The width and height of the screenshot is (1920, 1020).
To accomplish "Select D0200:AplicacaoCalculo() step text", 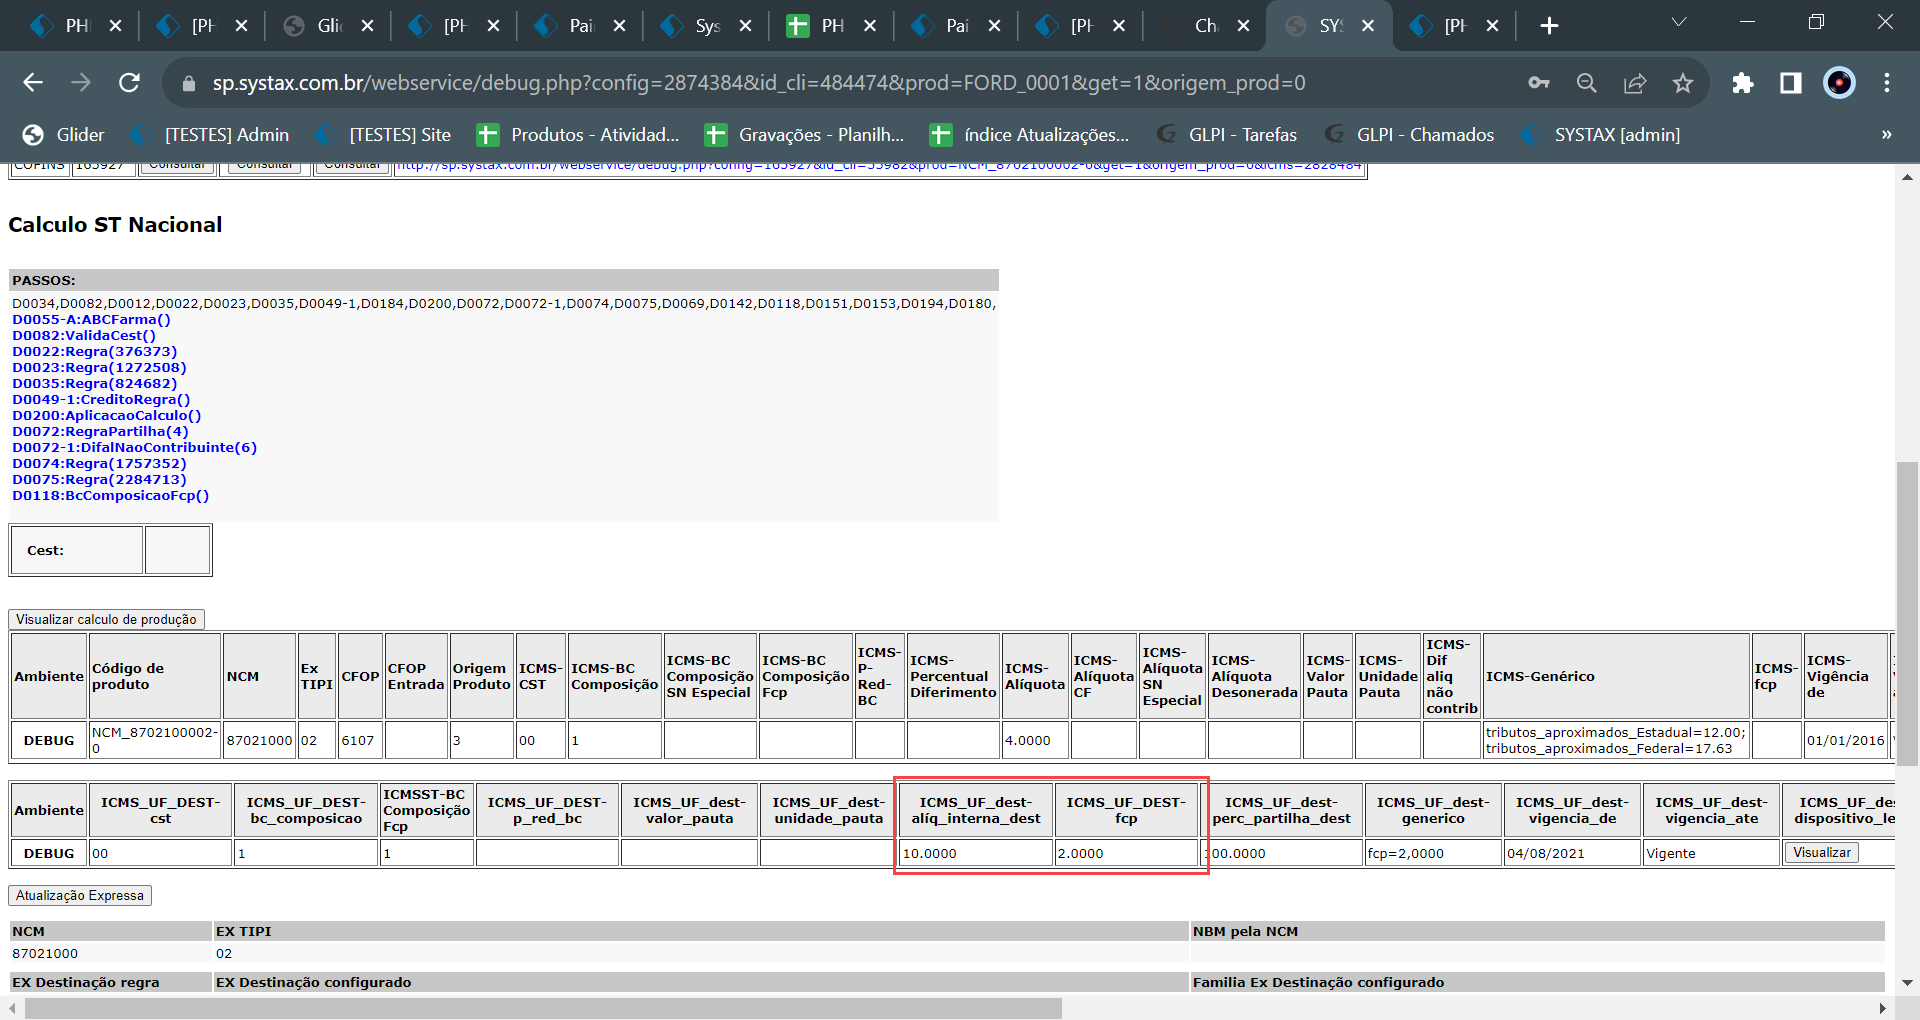I will coord(106,416).
